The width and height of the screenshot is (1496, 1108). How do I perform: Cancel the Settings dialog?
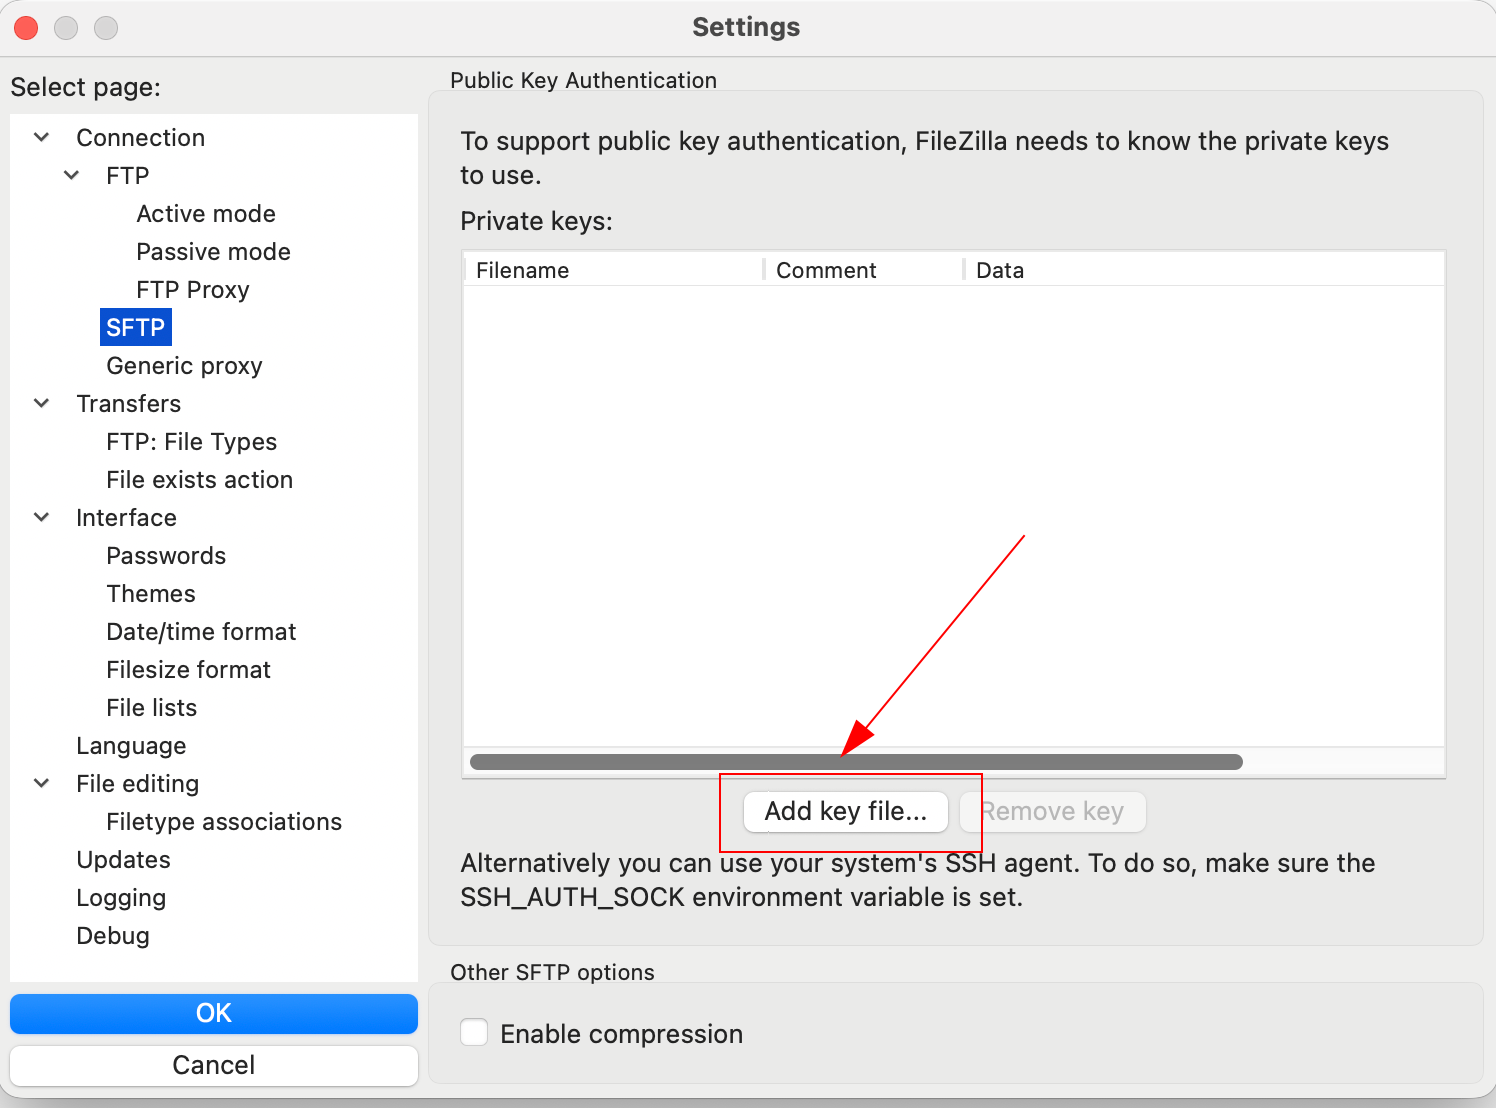pyautogui.click(x=213, y=1065)
